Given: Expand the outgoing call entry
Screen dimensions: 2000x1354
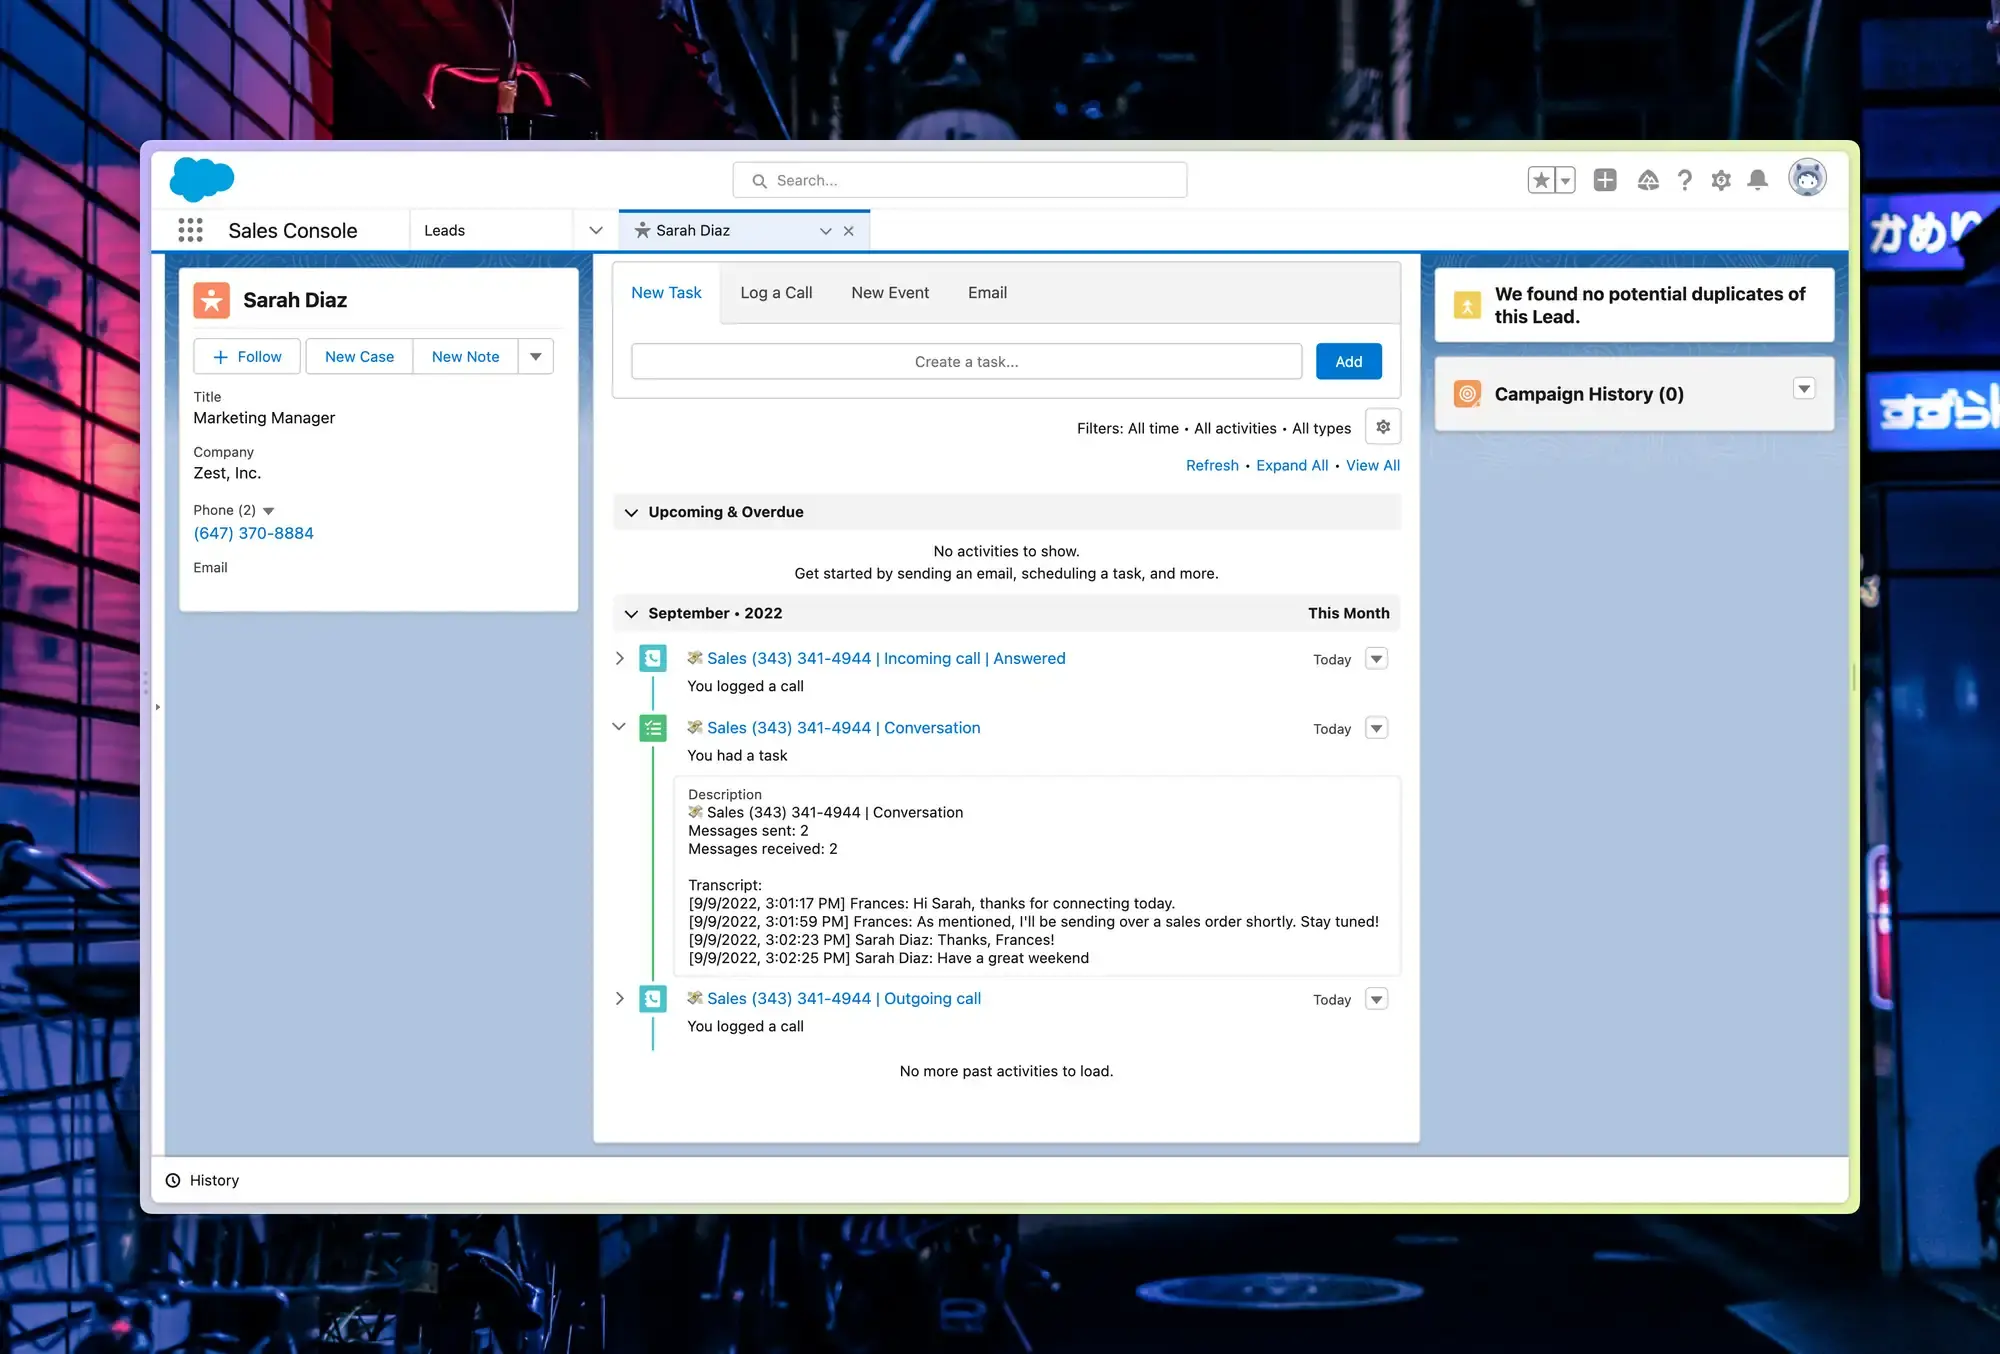Looking at the screenshot, I should point(619,998).
